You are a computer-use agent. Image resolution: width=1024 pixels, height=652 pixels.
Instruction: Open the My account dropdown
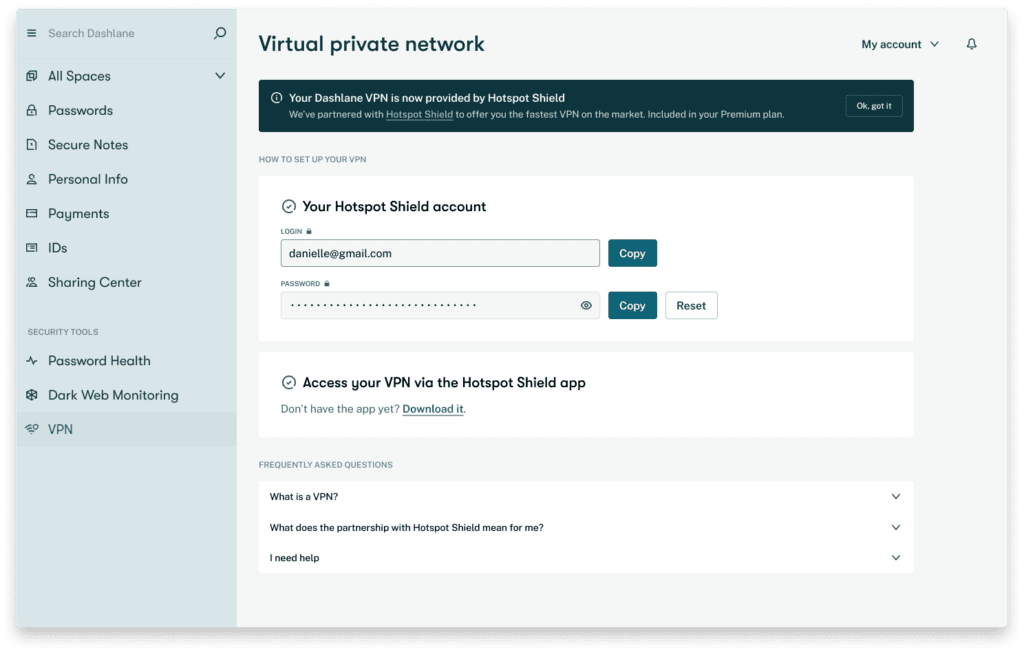click(898, 43)
